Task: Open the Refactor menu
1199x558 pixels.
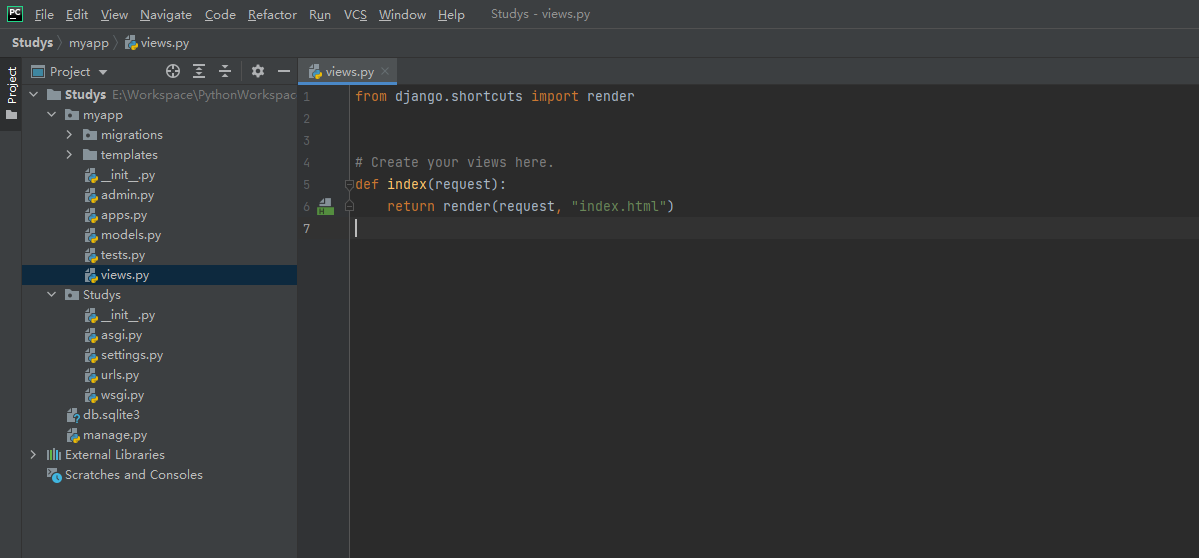Action: coord(272,15)
